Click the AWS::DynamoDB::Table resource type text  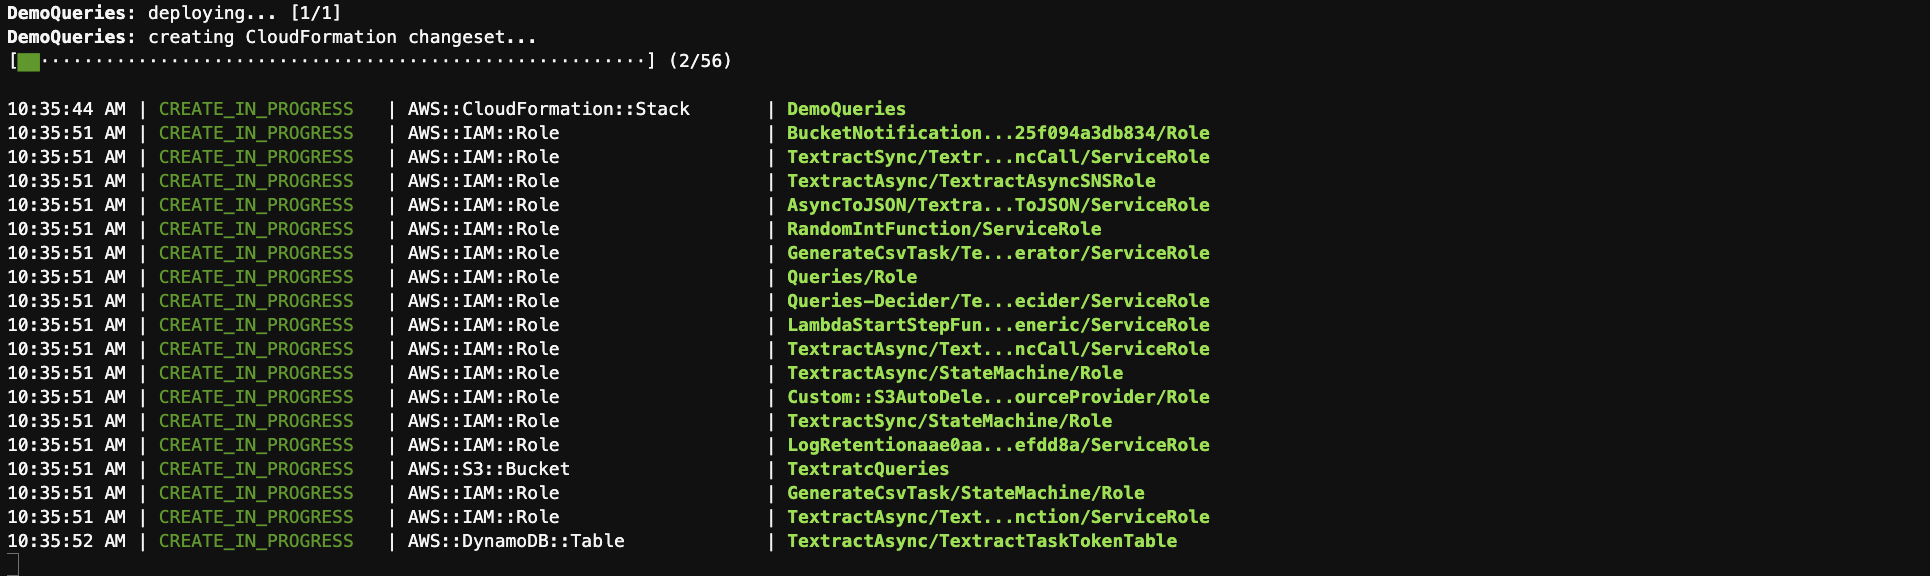(x=516, y=541)
